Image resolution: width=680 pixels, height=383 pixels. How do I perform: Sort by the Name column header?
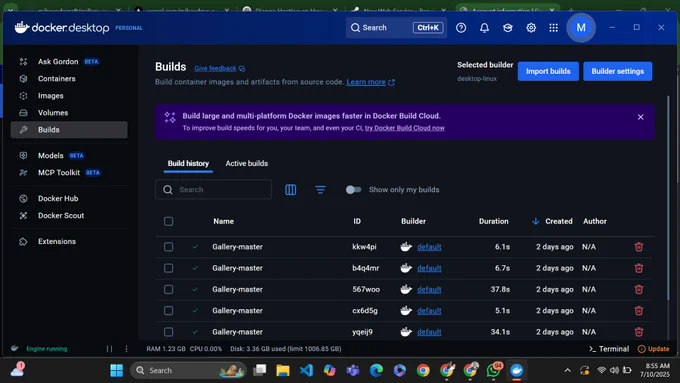pos(223,221)
